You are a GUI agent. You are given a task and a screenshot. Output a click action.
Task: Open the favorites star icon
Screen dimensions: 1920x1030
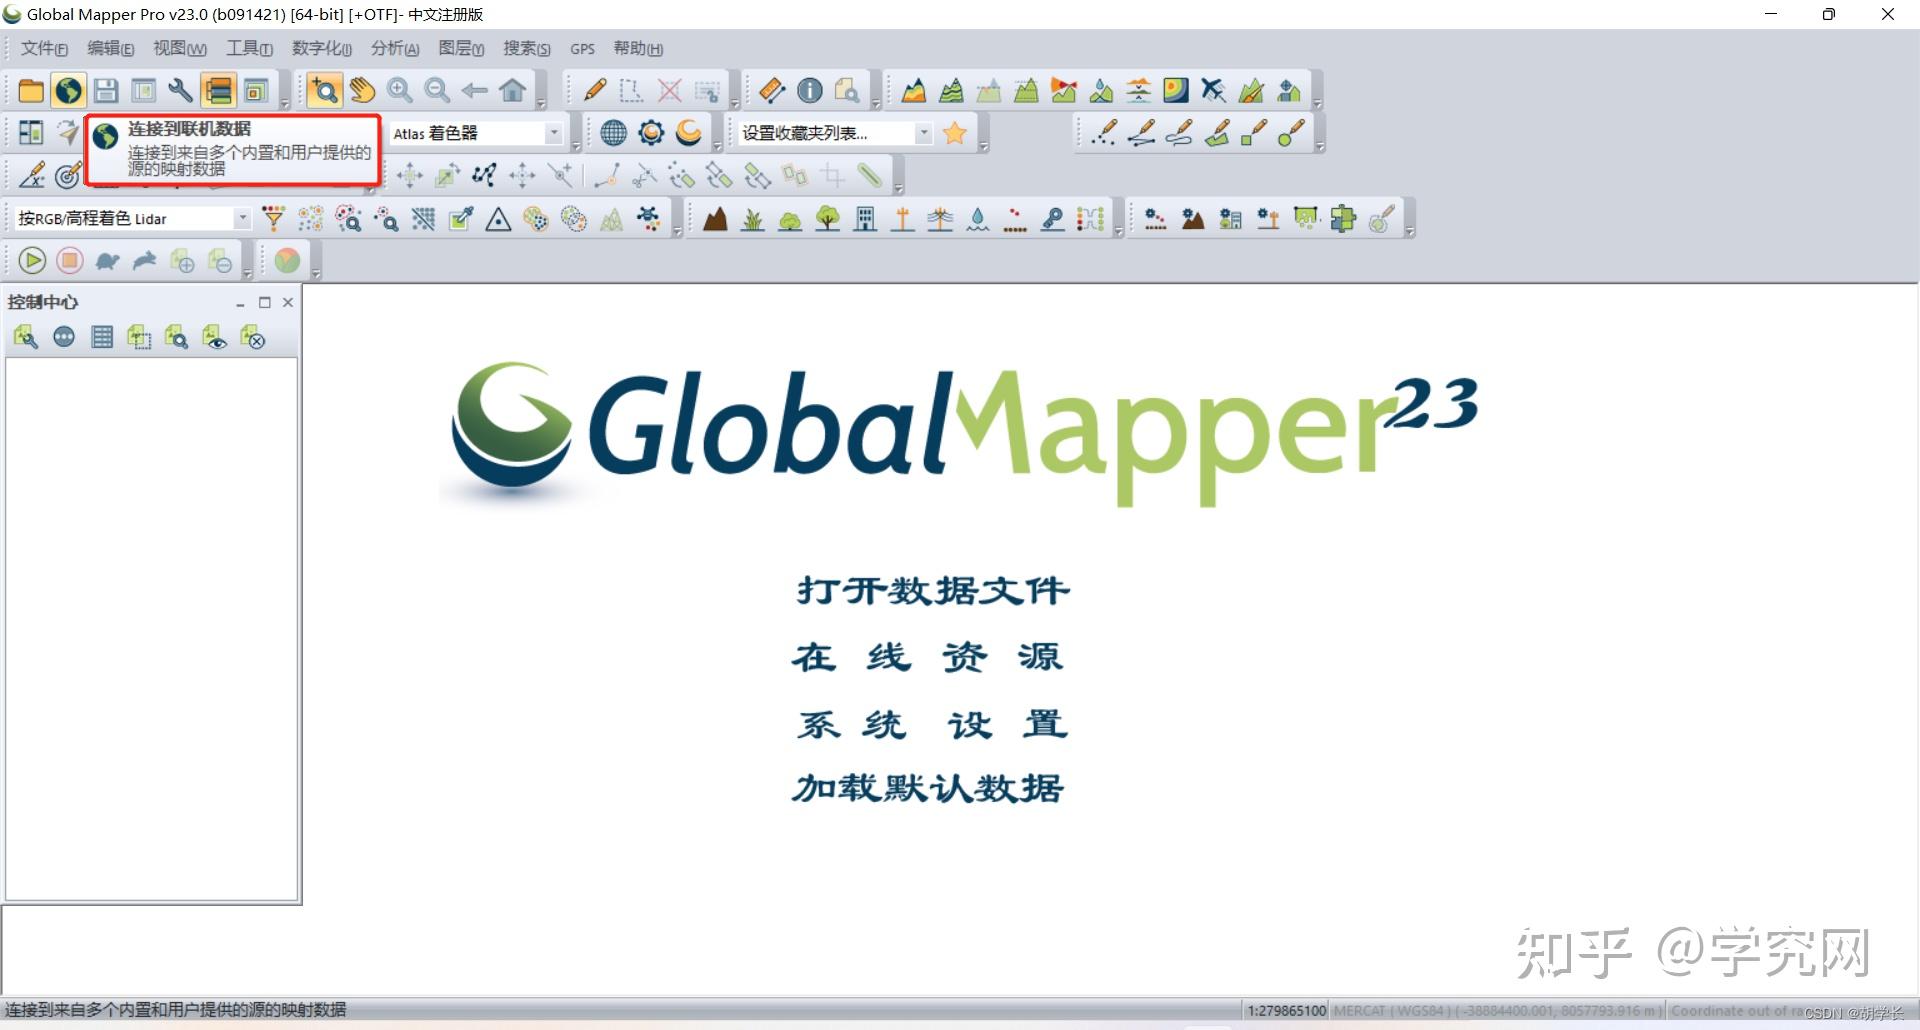tap(953, 132)
